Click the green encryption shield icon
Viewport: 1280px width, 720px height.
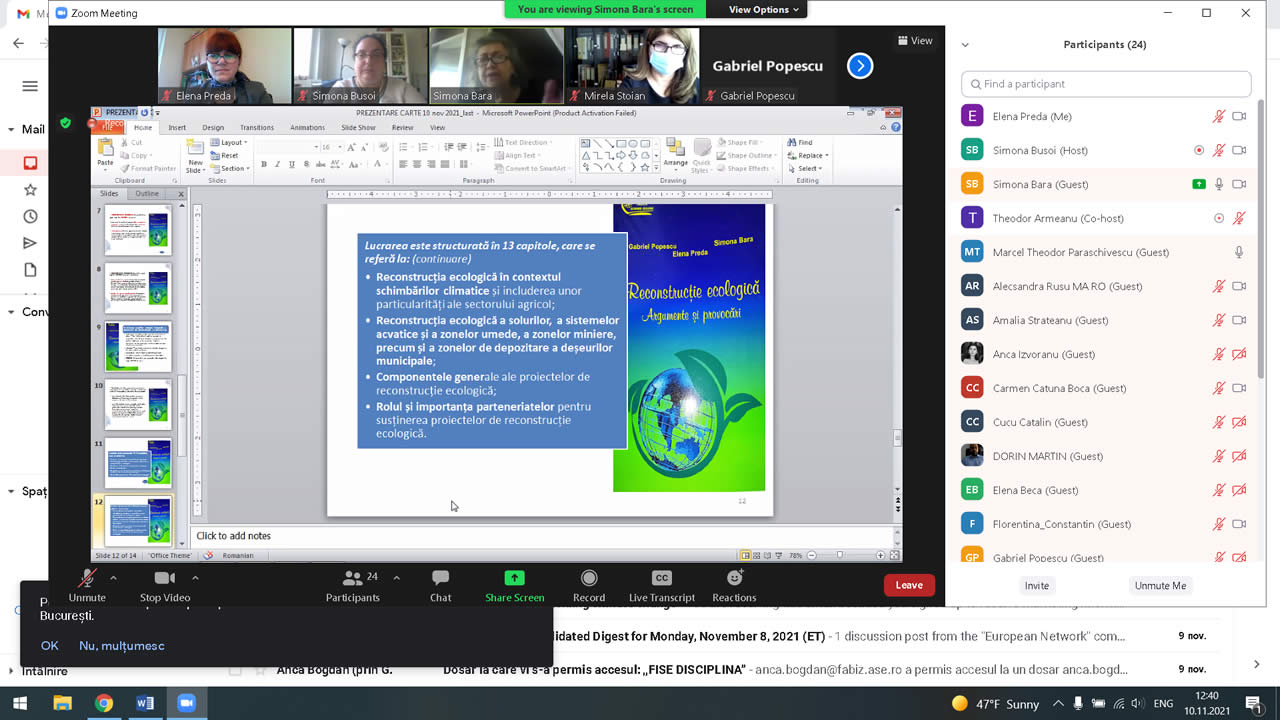65,123
